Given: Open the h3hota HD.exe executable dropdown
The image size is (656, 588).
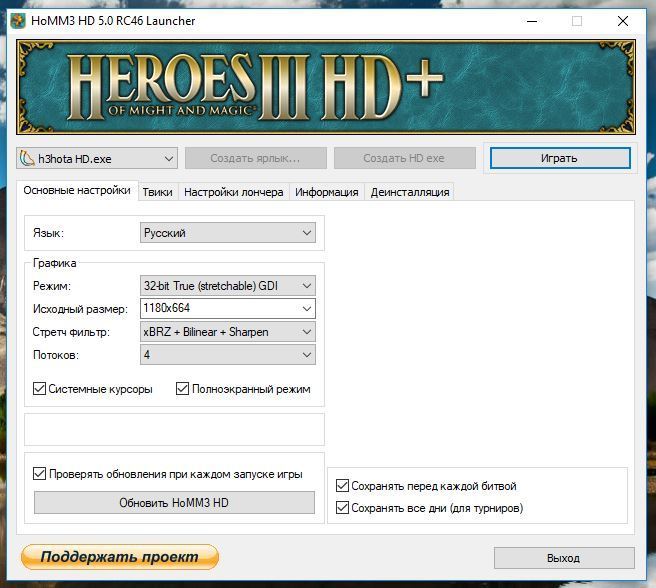Looking at the screenshot, I should point(97,158).
